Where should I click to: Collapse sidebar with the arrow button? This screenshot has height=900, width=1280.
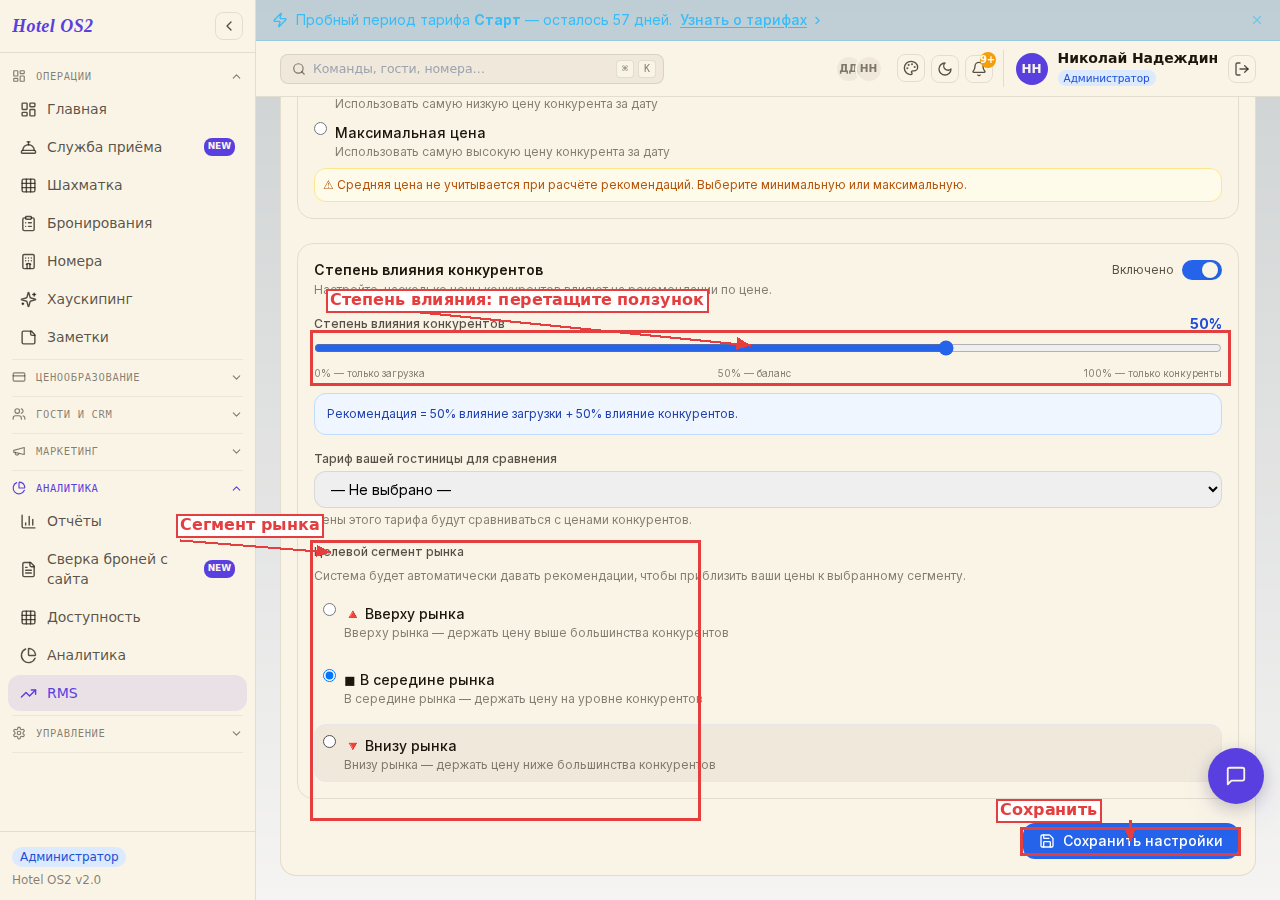tap(229, 26)
